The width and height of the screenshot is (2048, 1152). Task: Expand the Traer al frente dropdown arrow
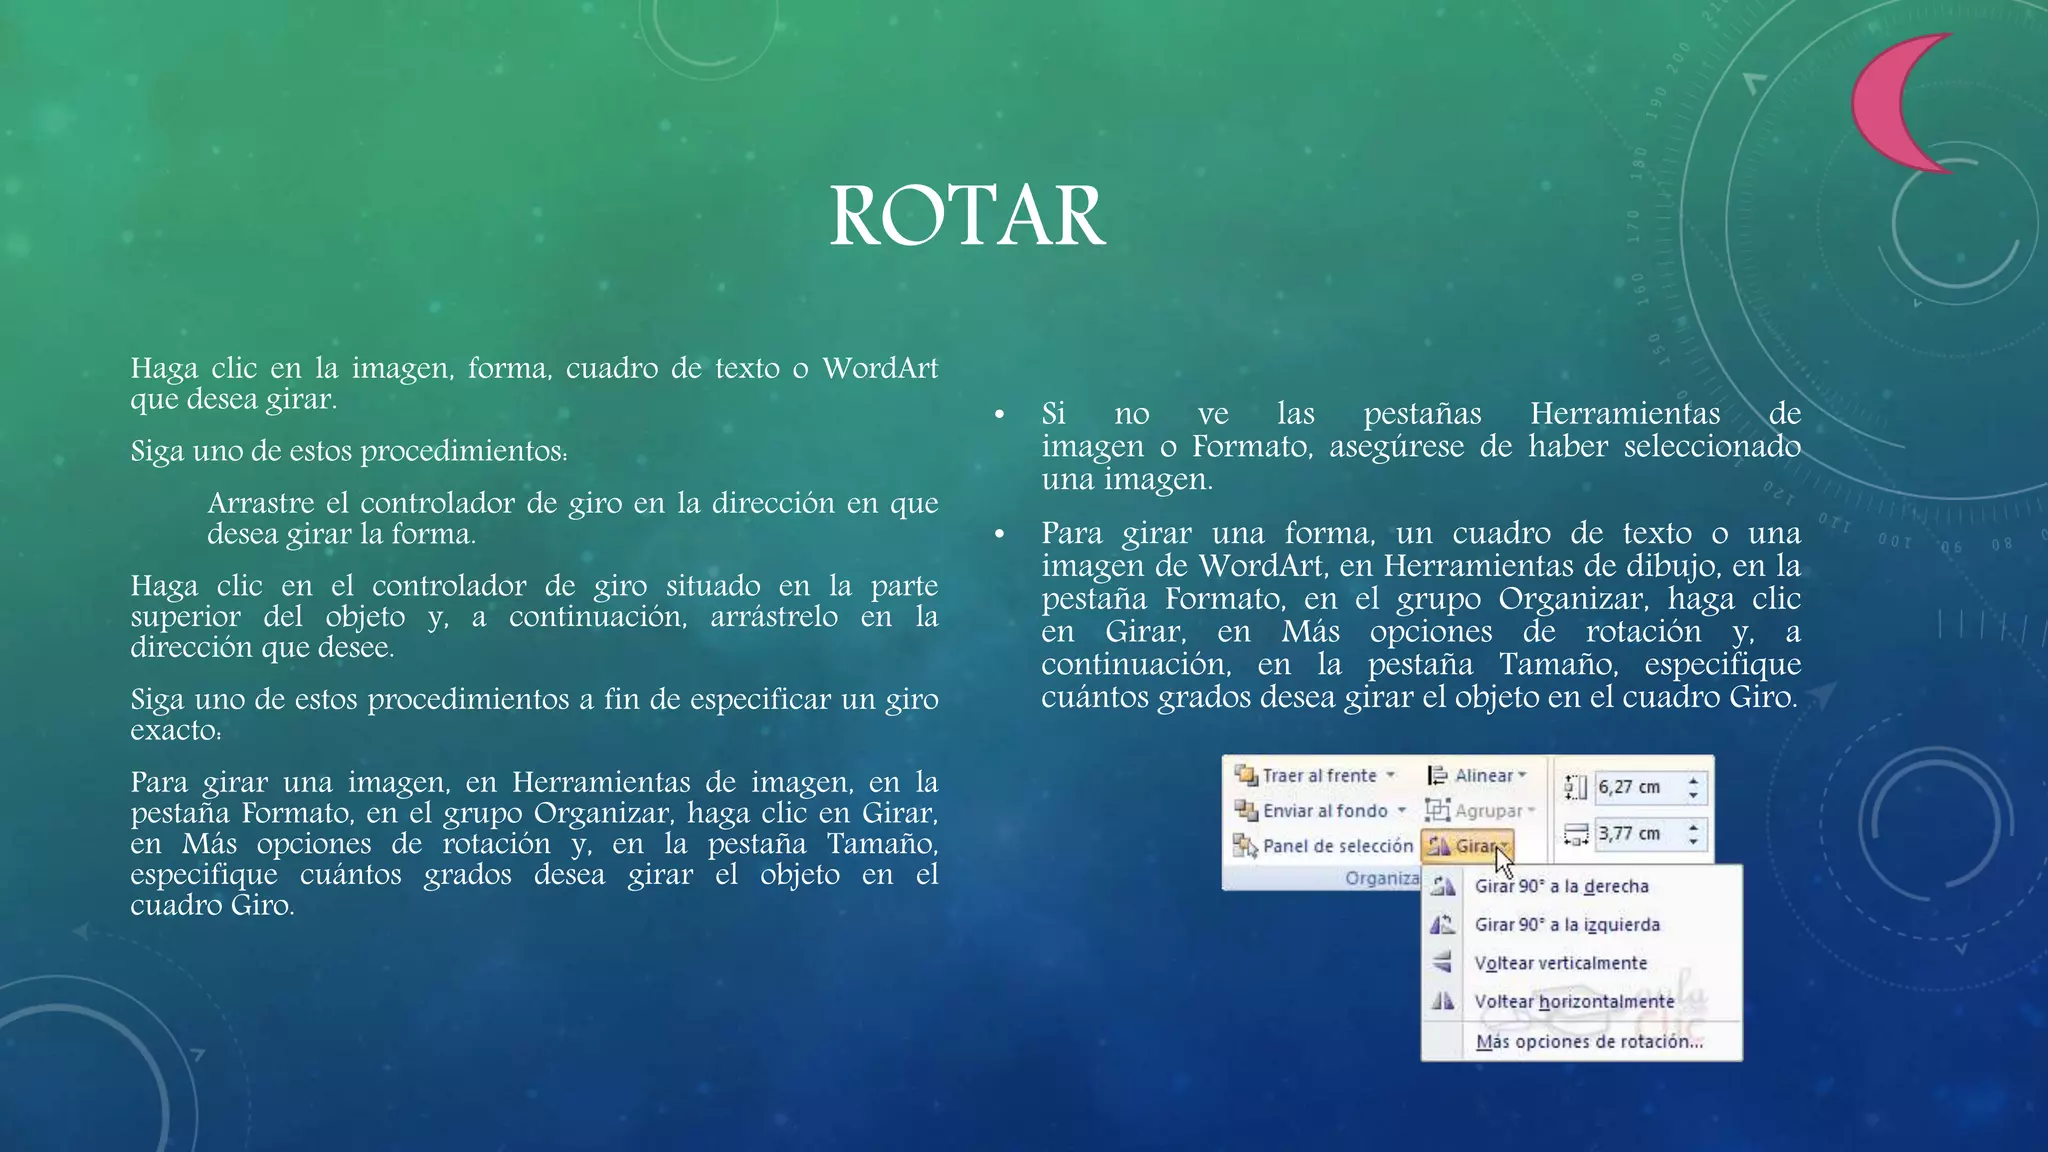[x=1390, y=775]
